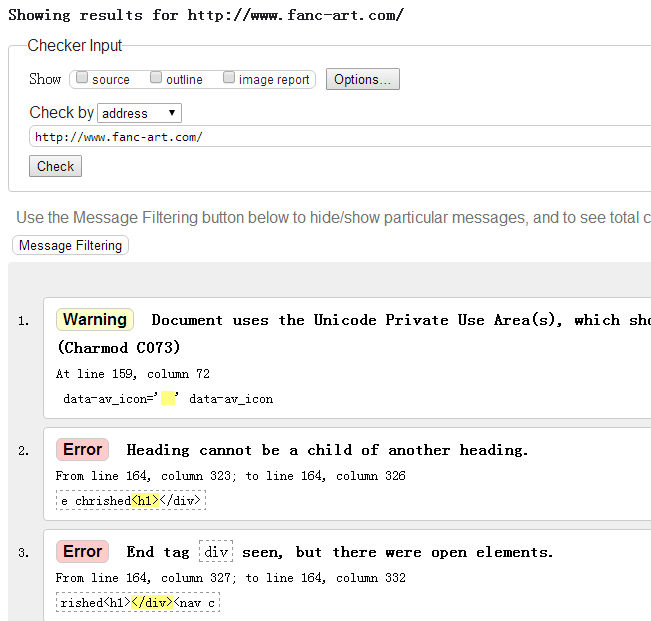
Task: Check the image report option
Action: [230, 78]
